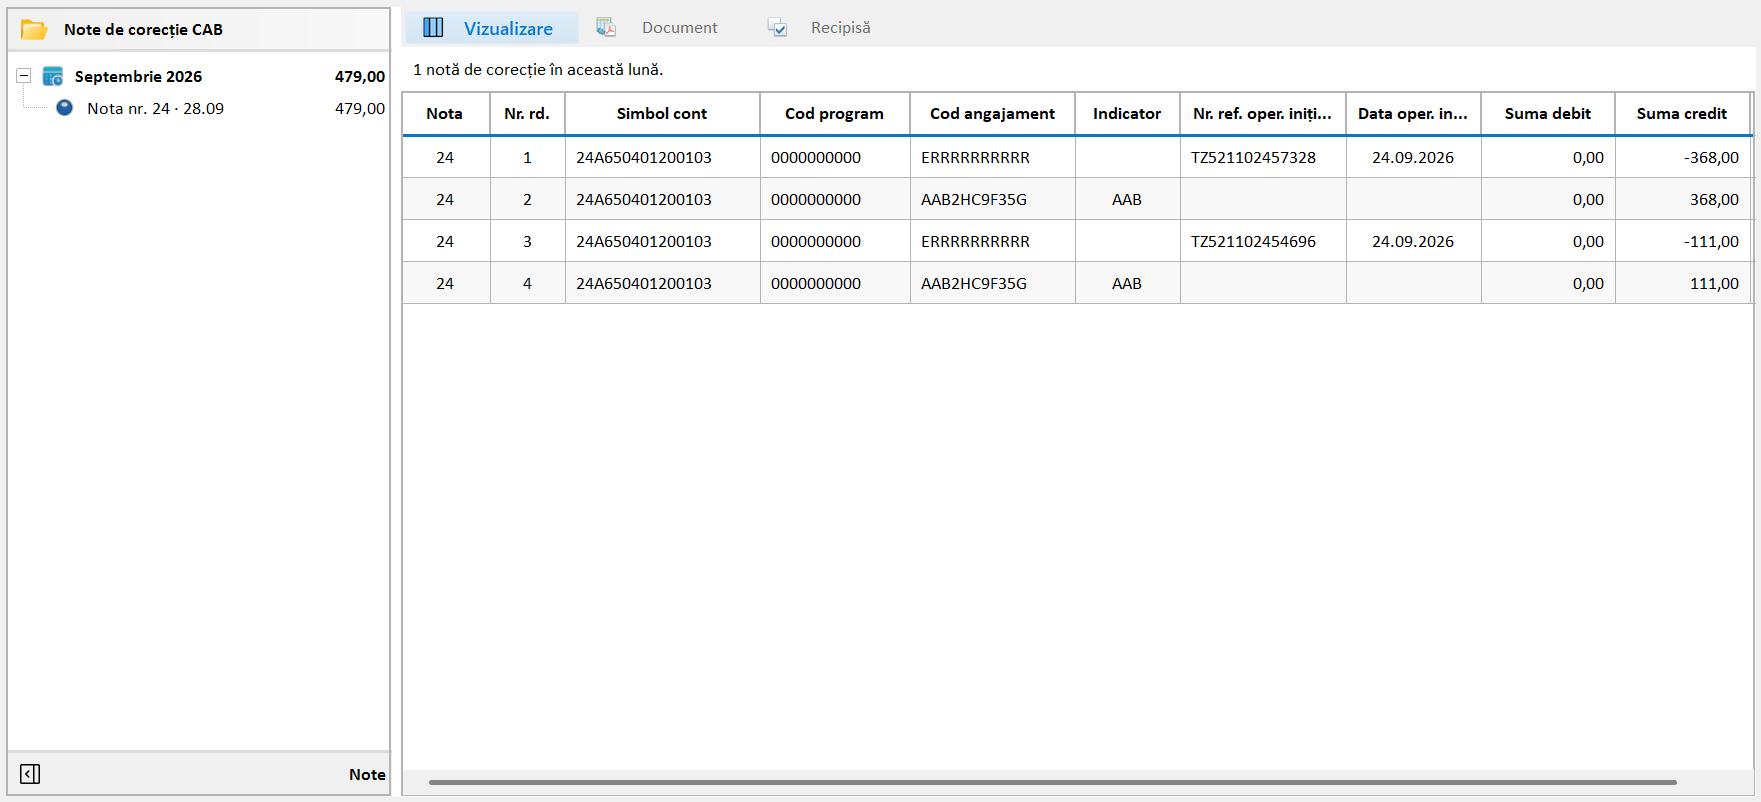Click the Cod angajament column header
This screenshot has height=802, width=1761.
(x=992, y=114)
